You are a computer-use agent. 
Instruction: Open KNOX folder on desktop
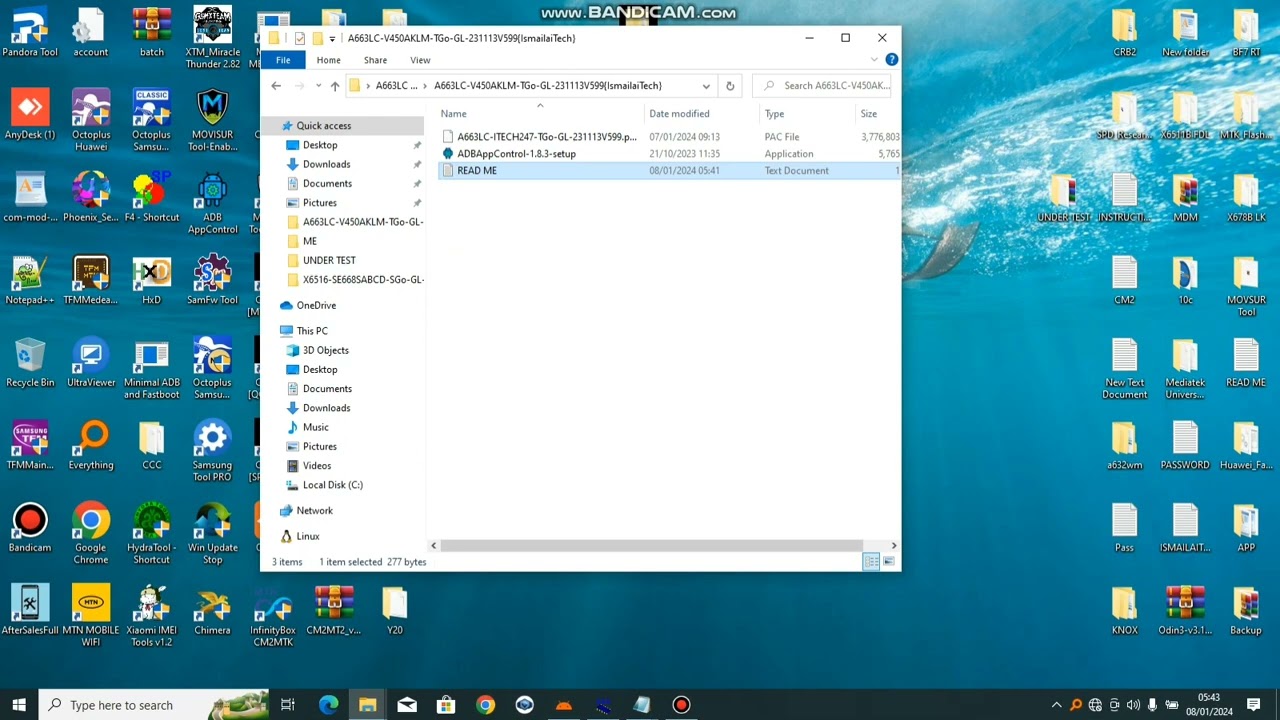(x=1124, y=610)
